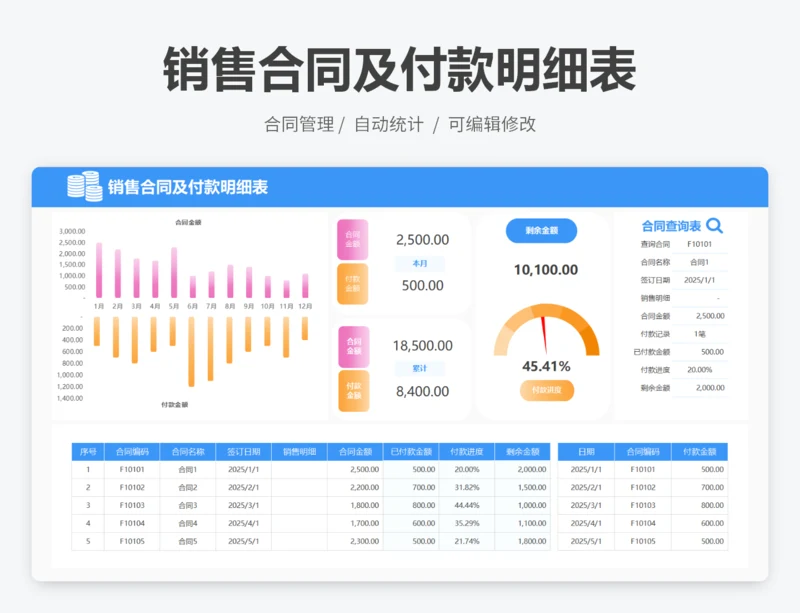The width and height of the screenshot is (800, 613).
Task: Click cell 合同4 in contract table
Action: pos(188,523)
